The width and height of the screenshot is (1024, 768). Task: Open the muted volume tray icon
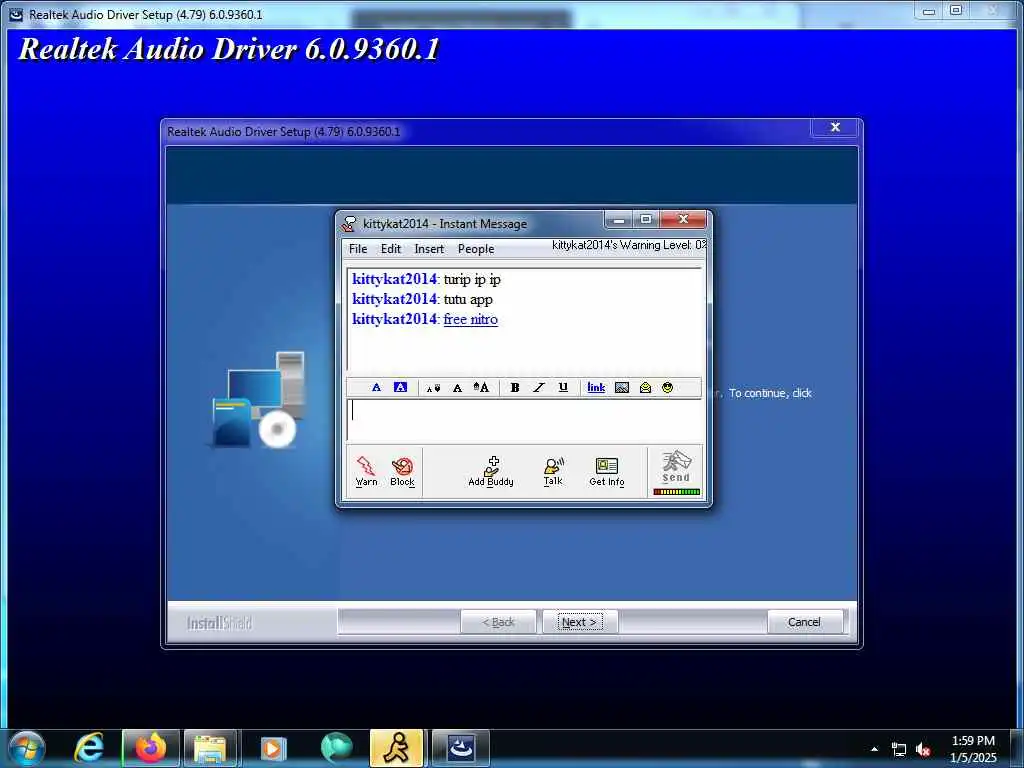click(x=923, y=750)
